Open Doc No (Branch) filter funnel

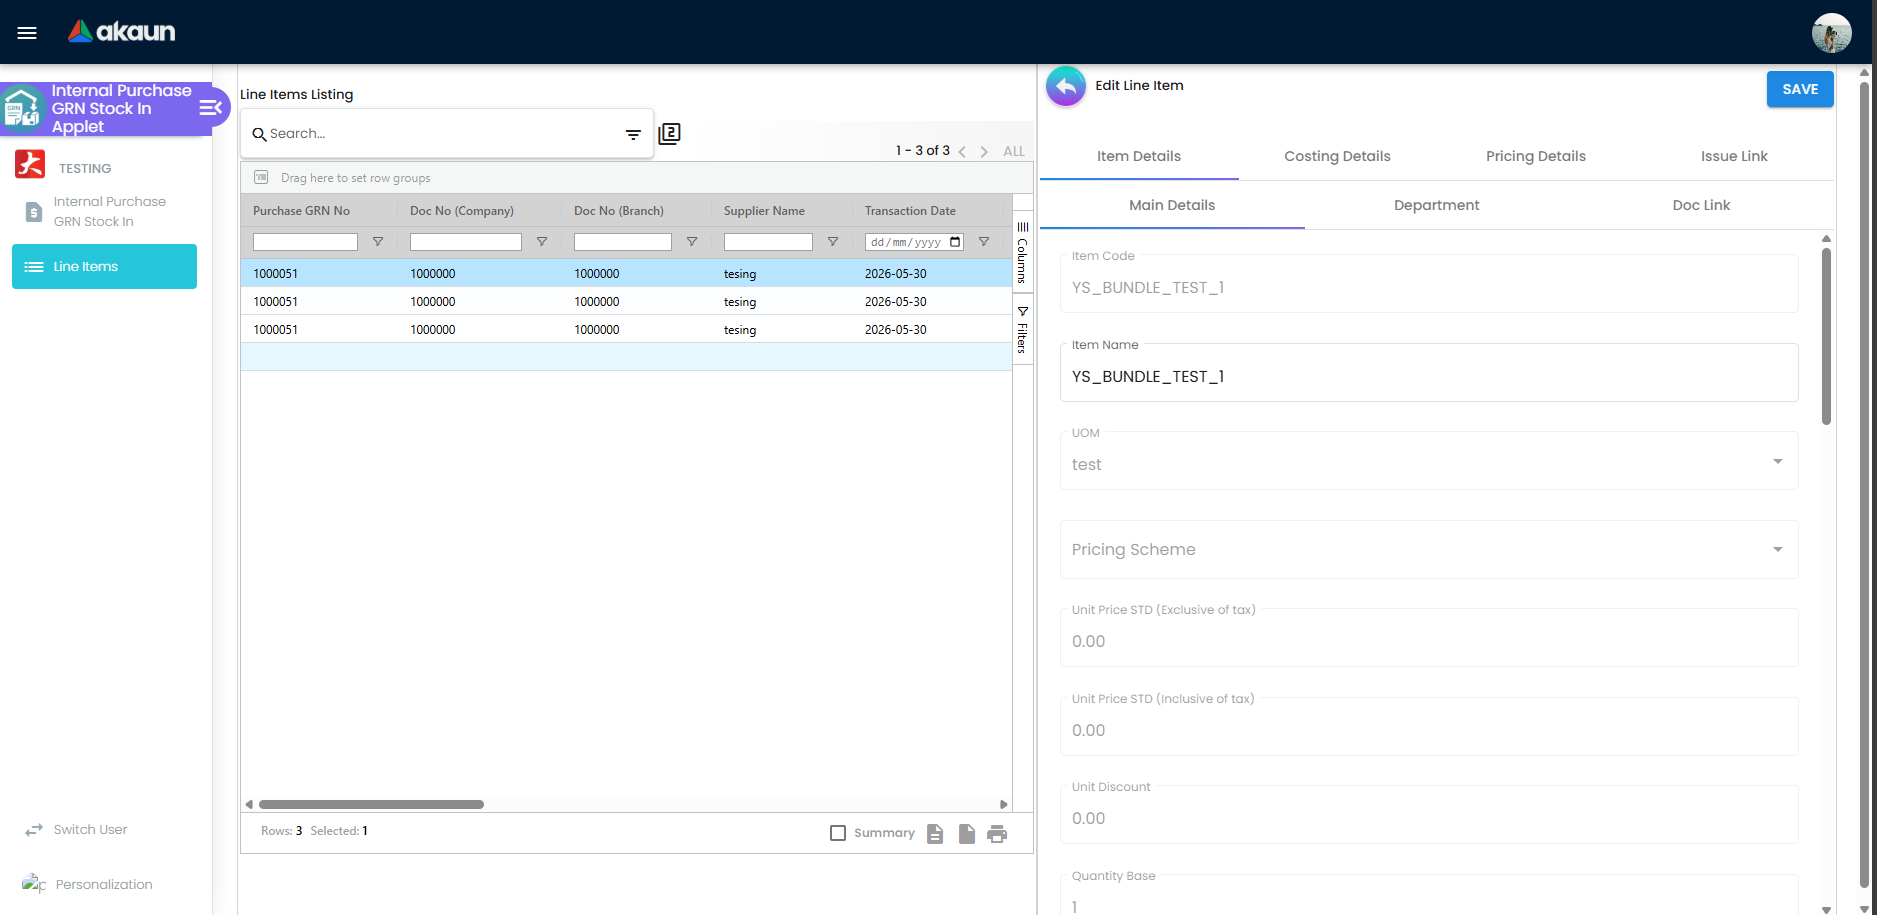pos(692,242)
